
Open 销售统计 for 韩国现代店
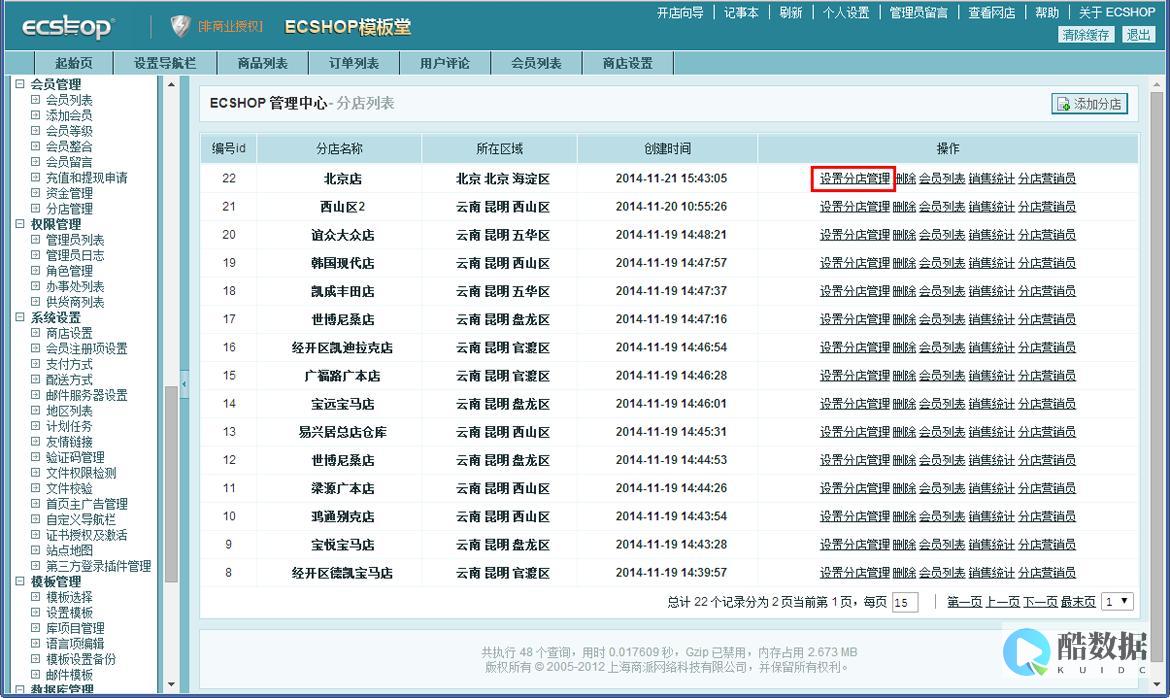[992, 263]
